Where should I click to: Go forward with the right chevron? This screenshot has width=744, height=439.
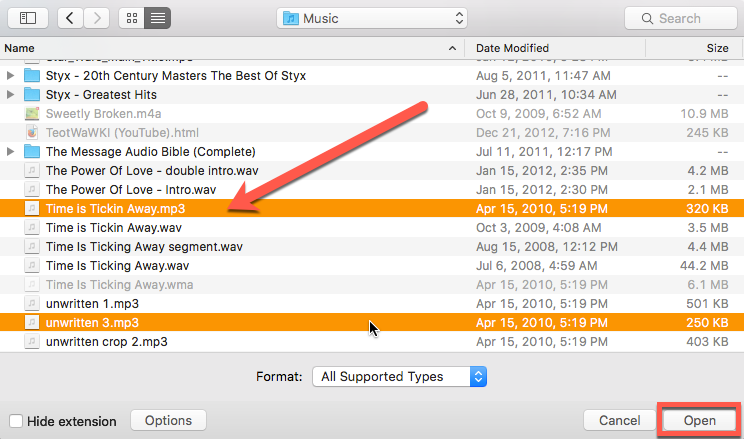tap(97, 18)
